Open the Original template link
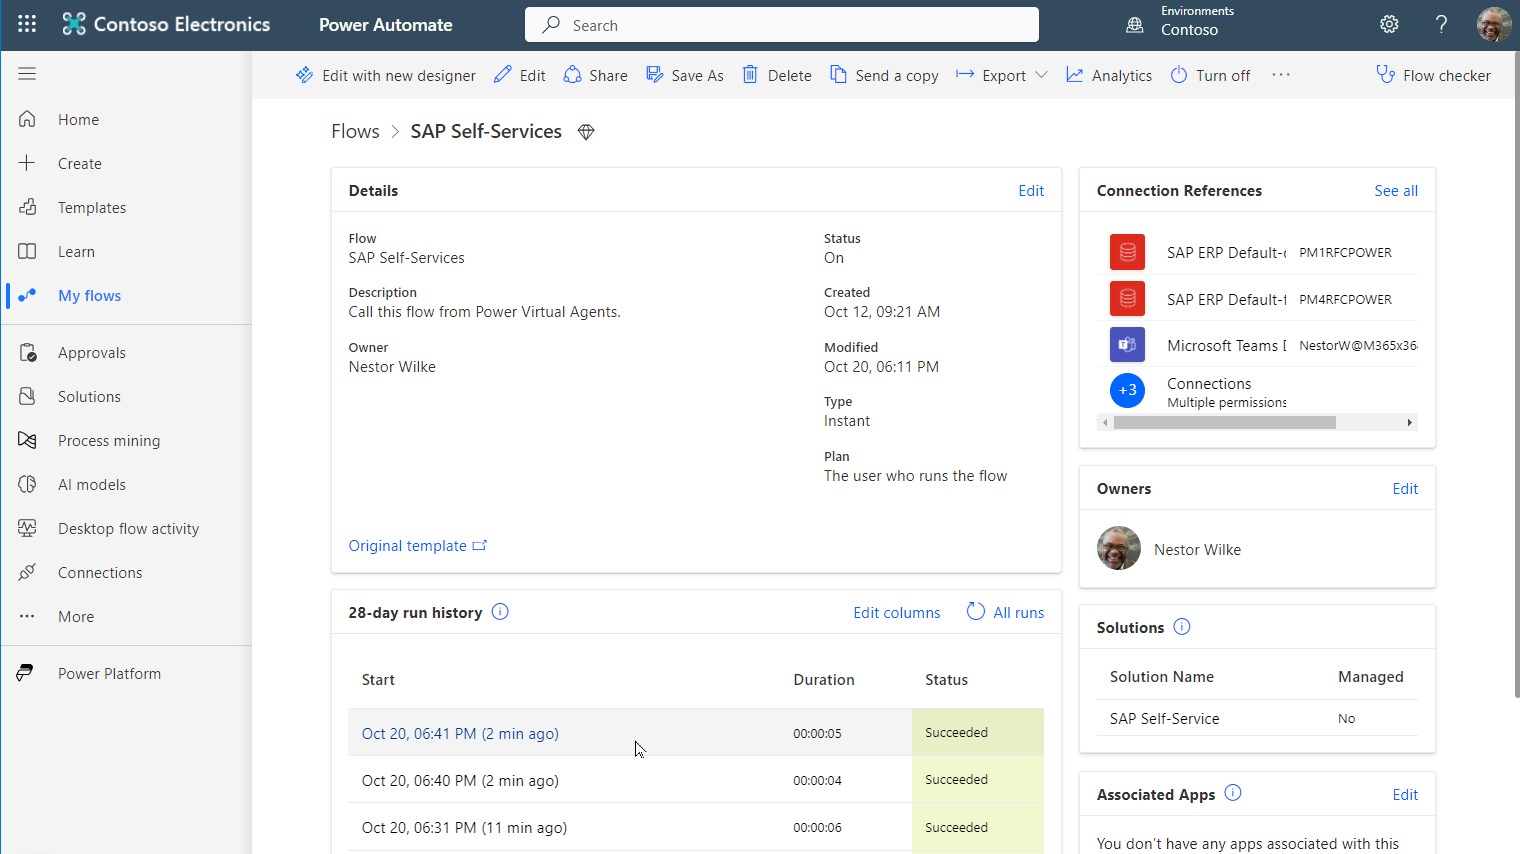This screenshot has height=854, width=1520. point(418,545)
